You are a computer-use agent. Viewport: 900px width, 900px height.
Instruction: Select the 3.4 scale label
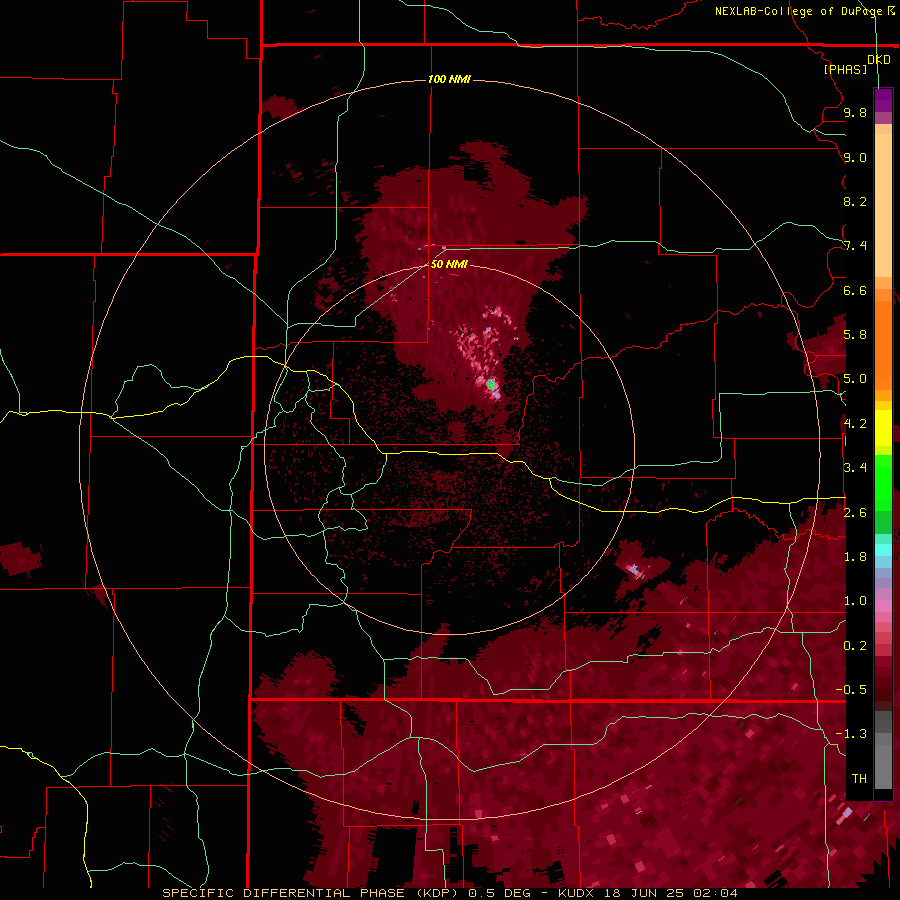pos(855,467)
